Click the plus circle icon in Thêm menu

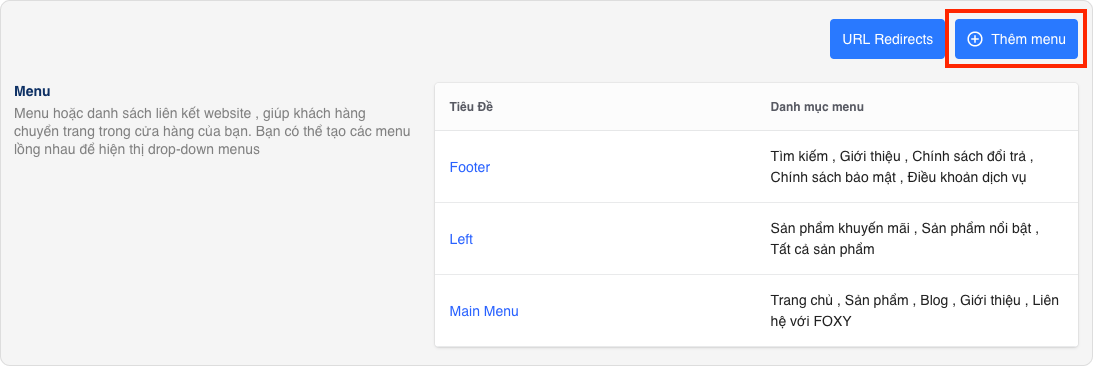976,39
